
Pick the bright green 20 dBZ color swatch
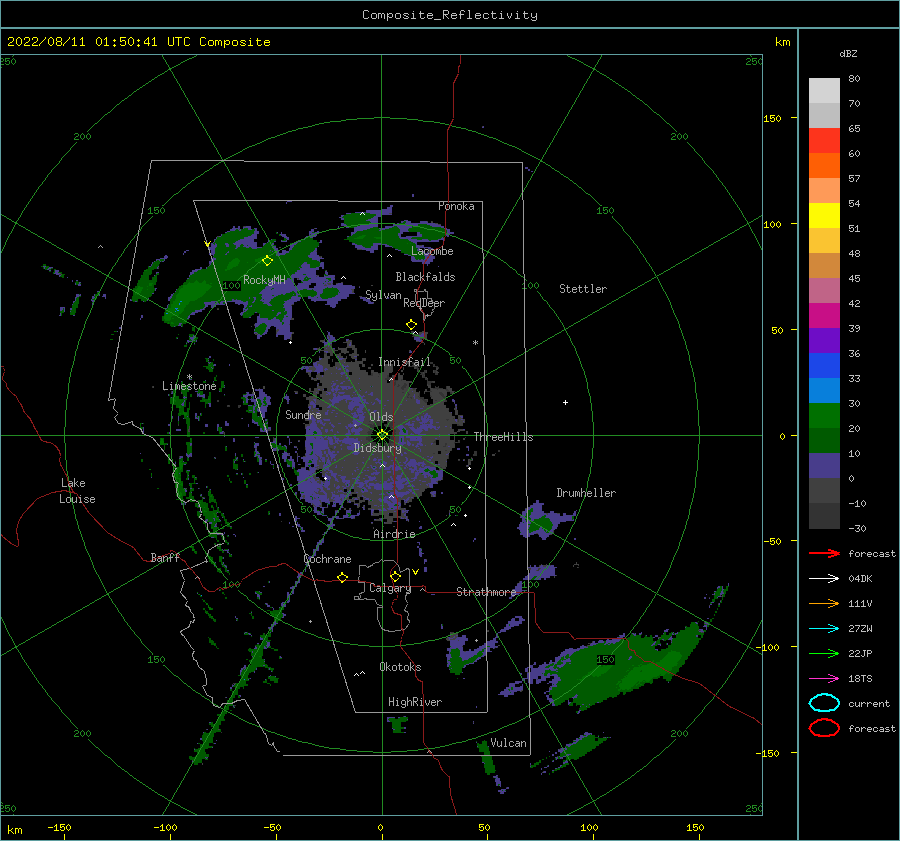click(x=824, y=416)
